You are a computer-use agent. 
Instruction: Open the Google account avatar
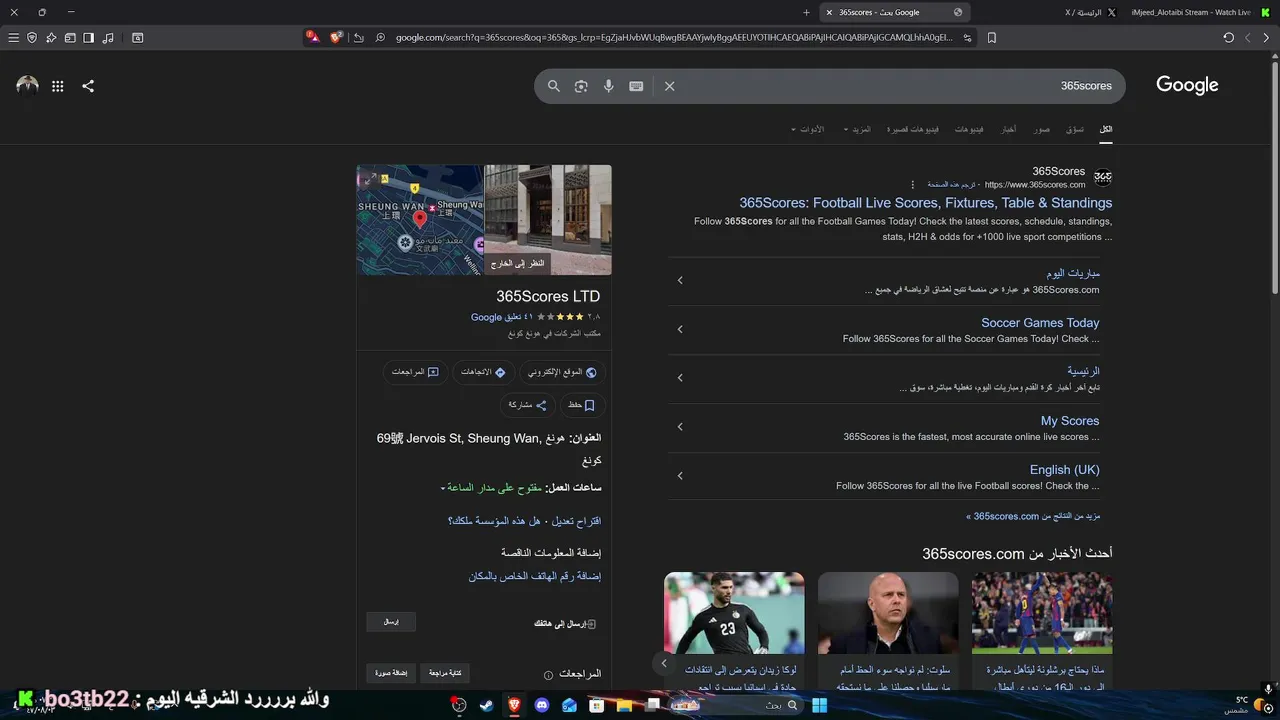(27, 86)
